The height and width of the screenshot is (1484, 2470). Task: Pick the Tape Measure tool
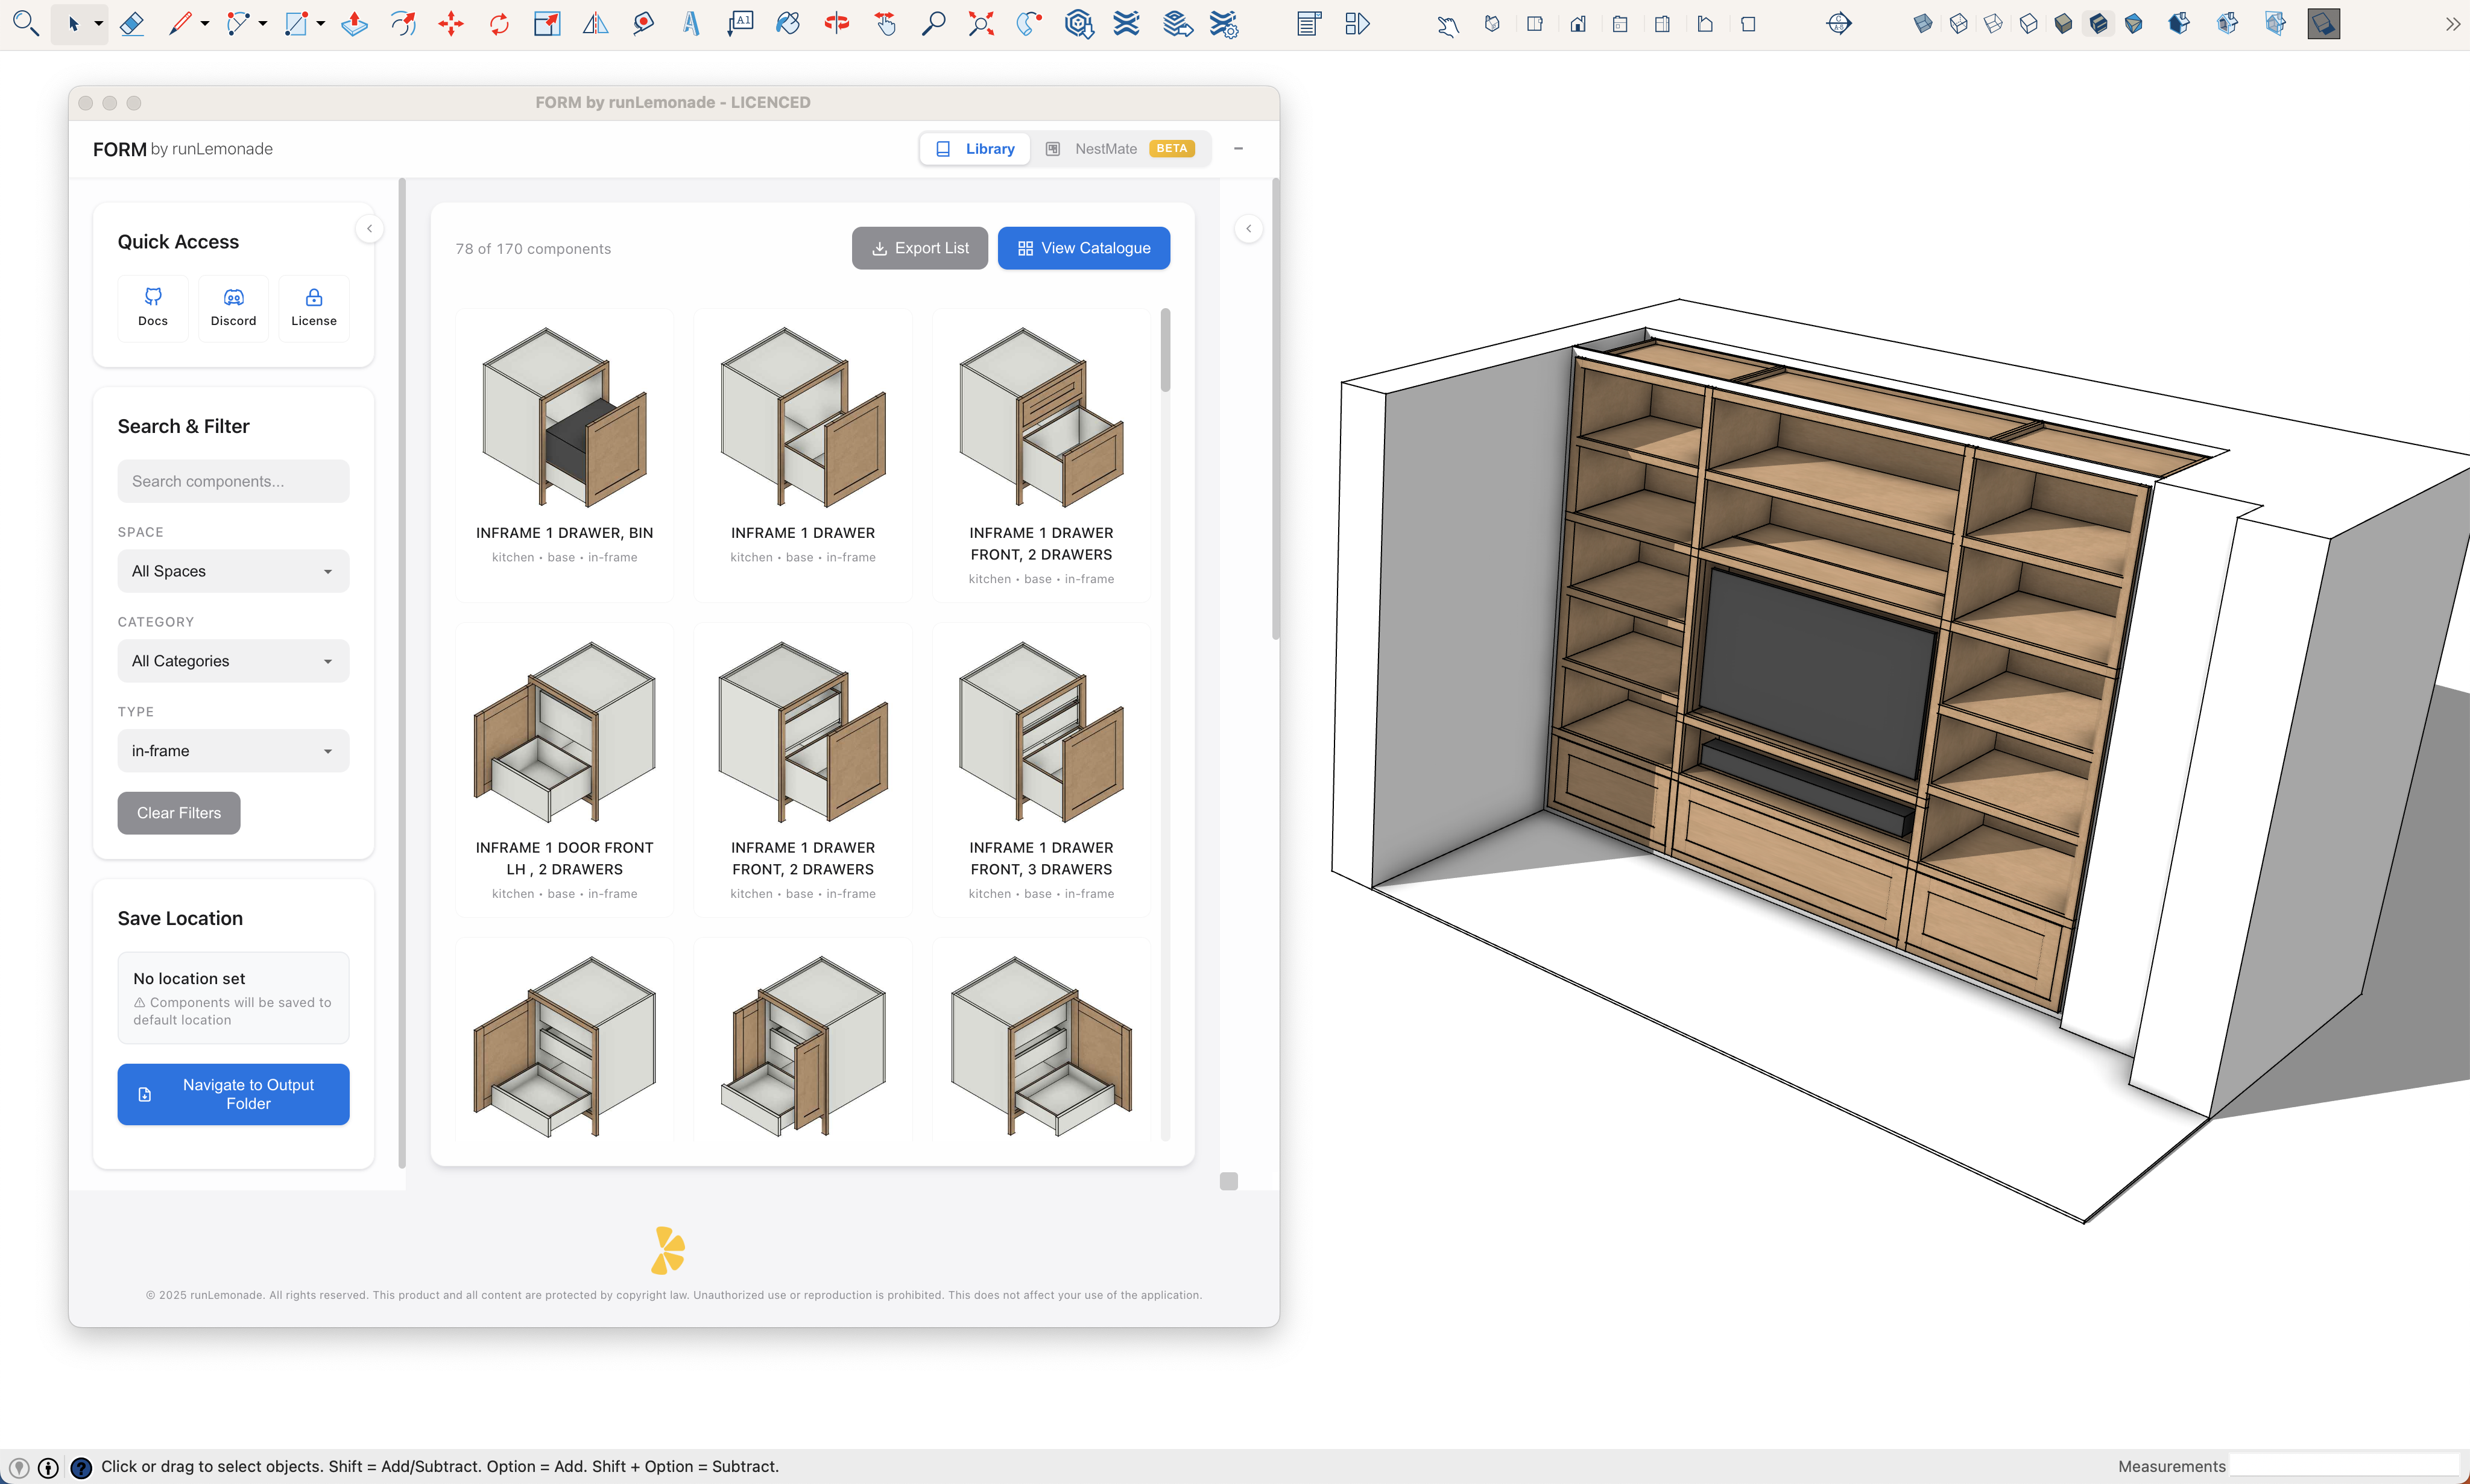(643, 24)
